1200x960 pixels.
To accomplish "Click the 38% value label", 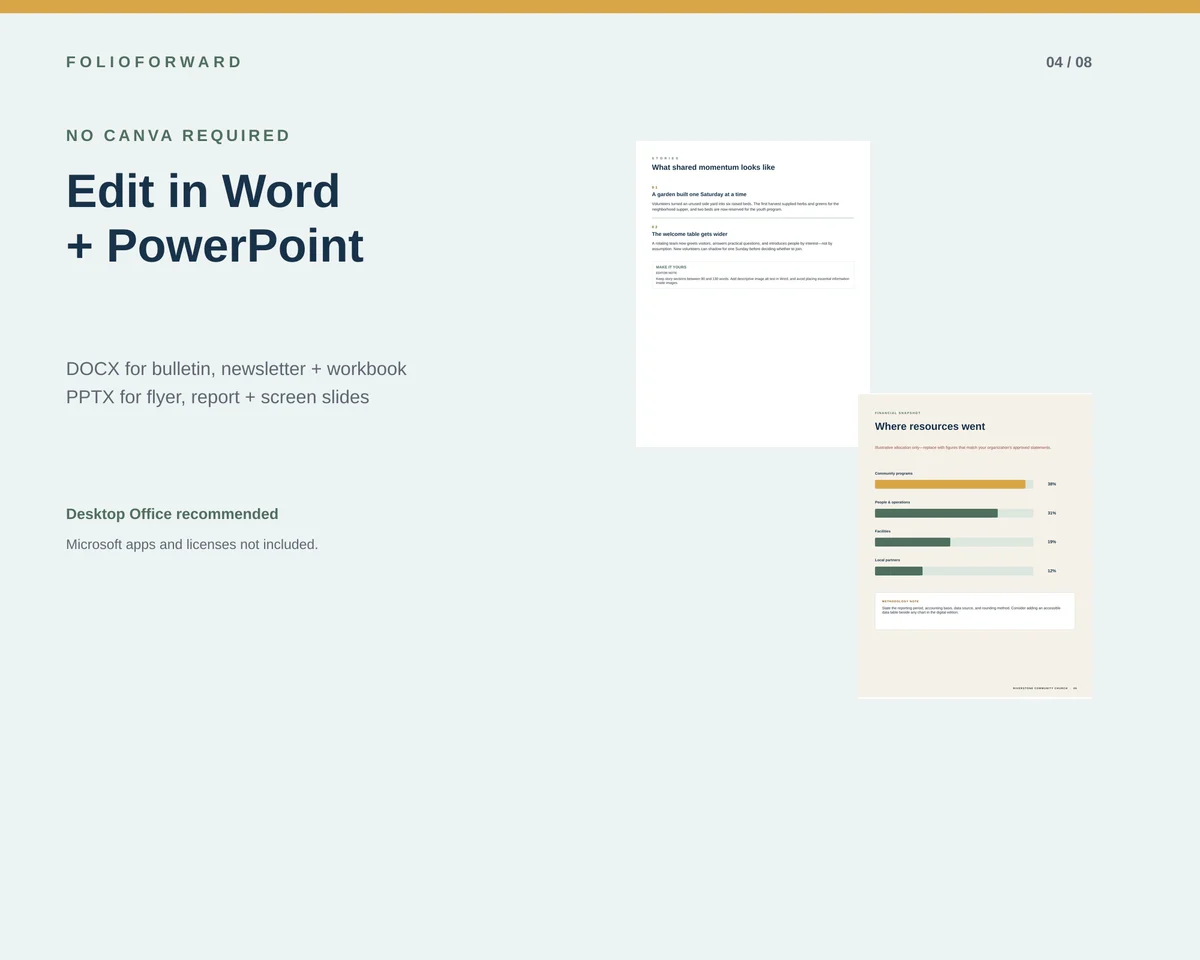I will pos(1052,484).
